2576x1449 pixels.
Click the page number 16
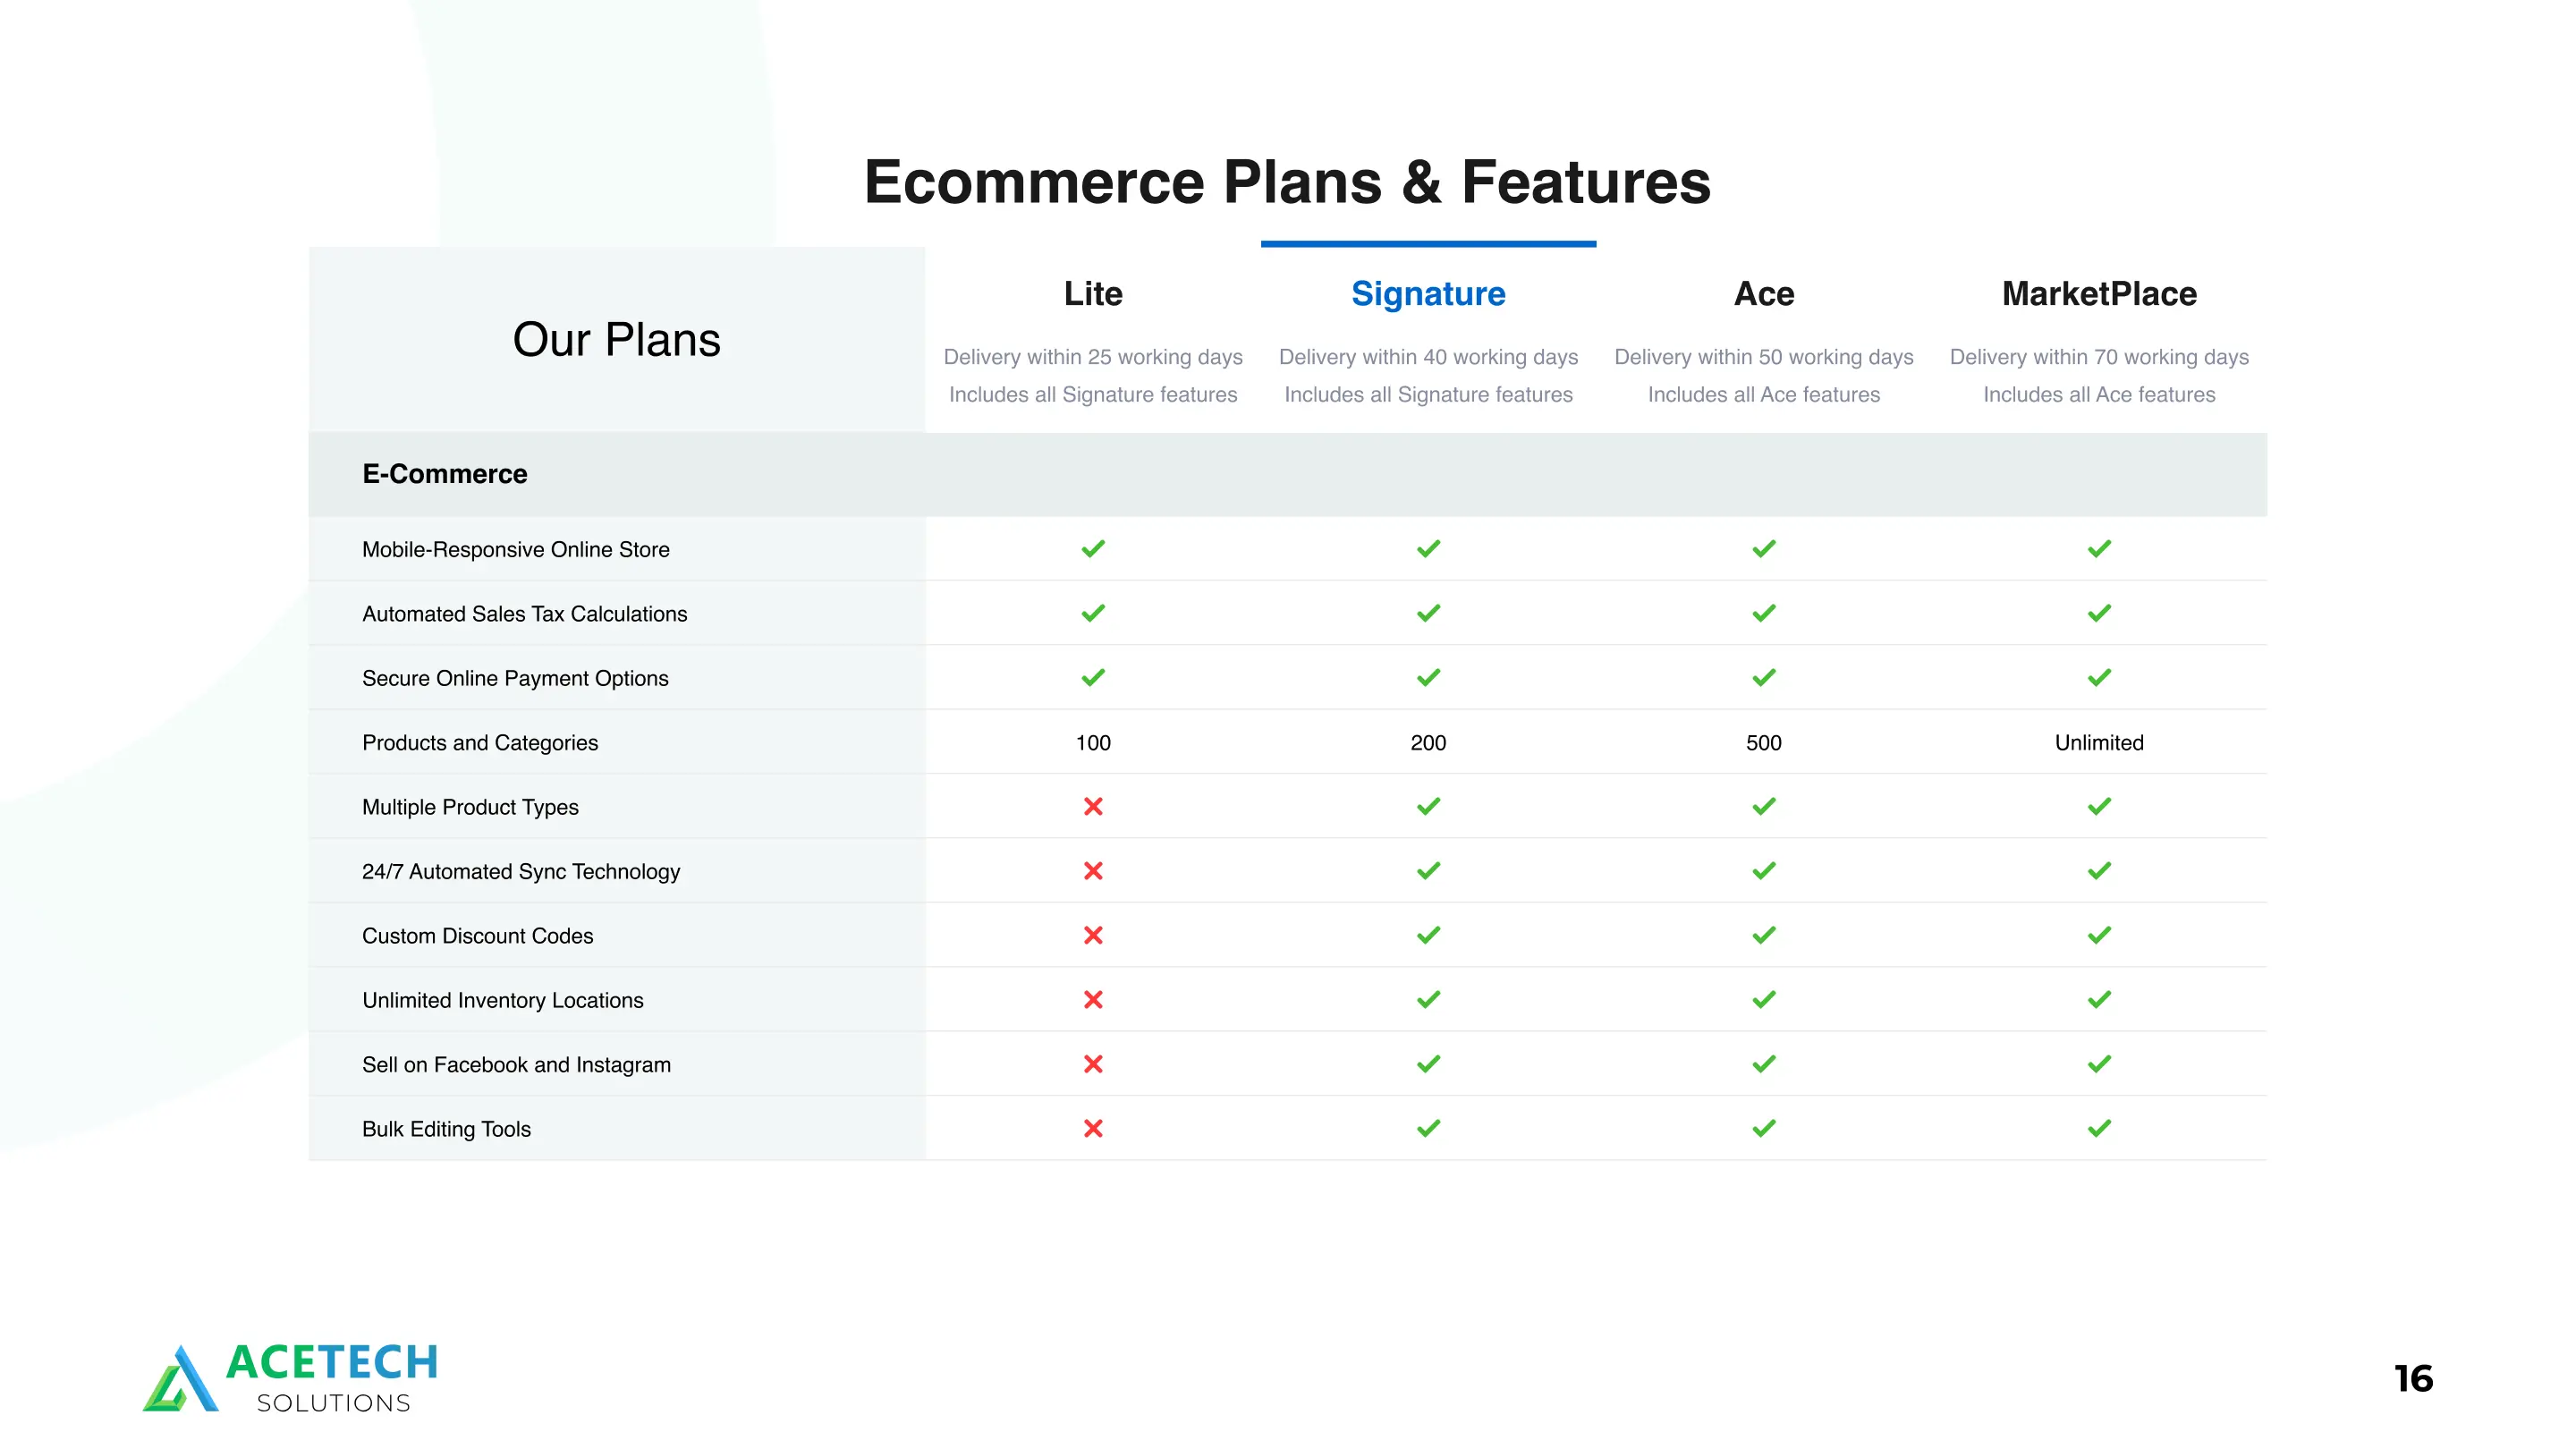(2413, 1379)
